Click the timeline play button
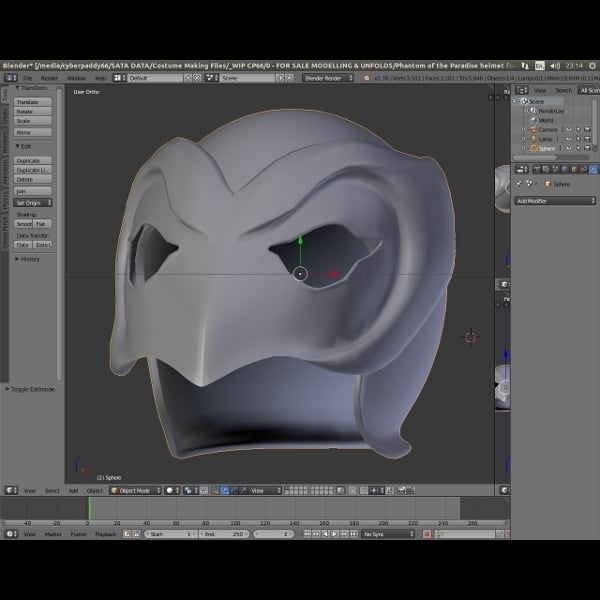This screenshot has height=600, width=600. tap(334, 534)
